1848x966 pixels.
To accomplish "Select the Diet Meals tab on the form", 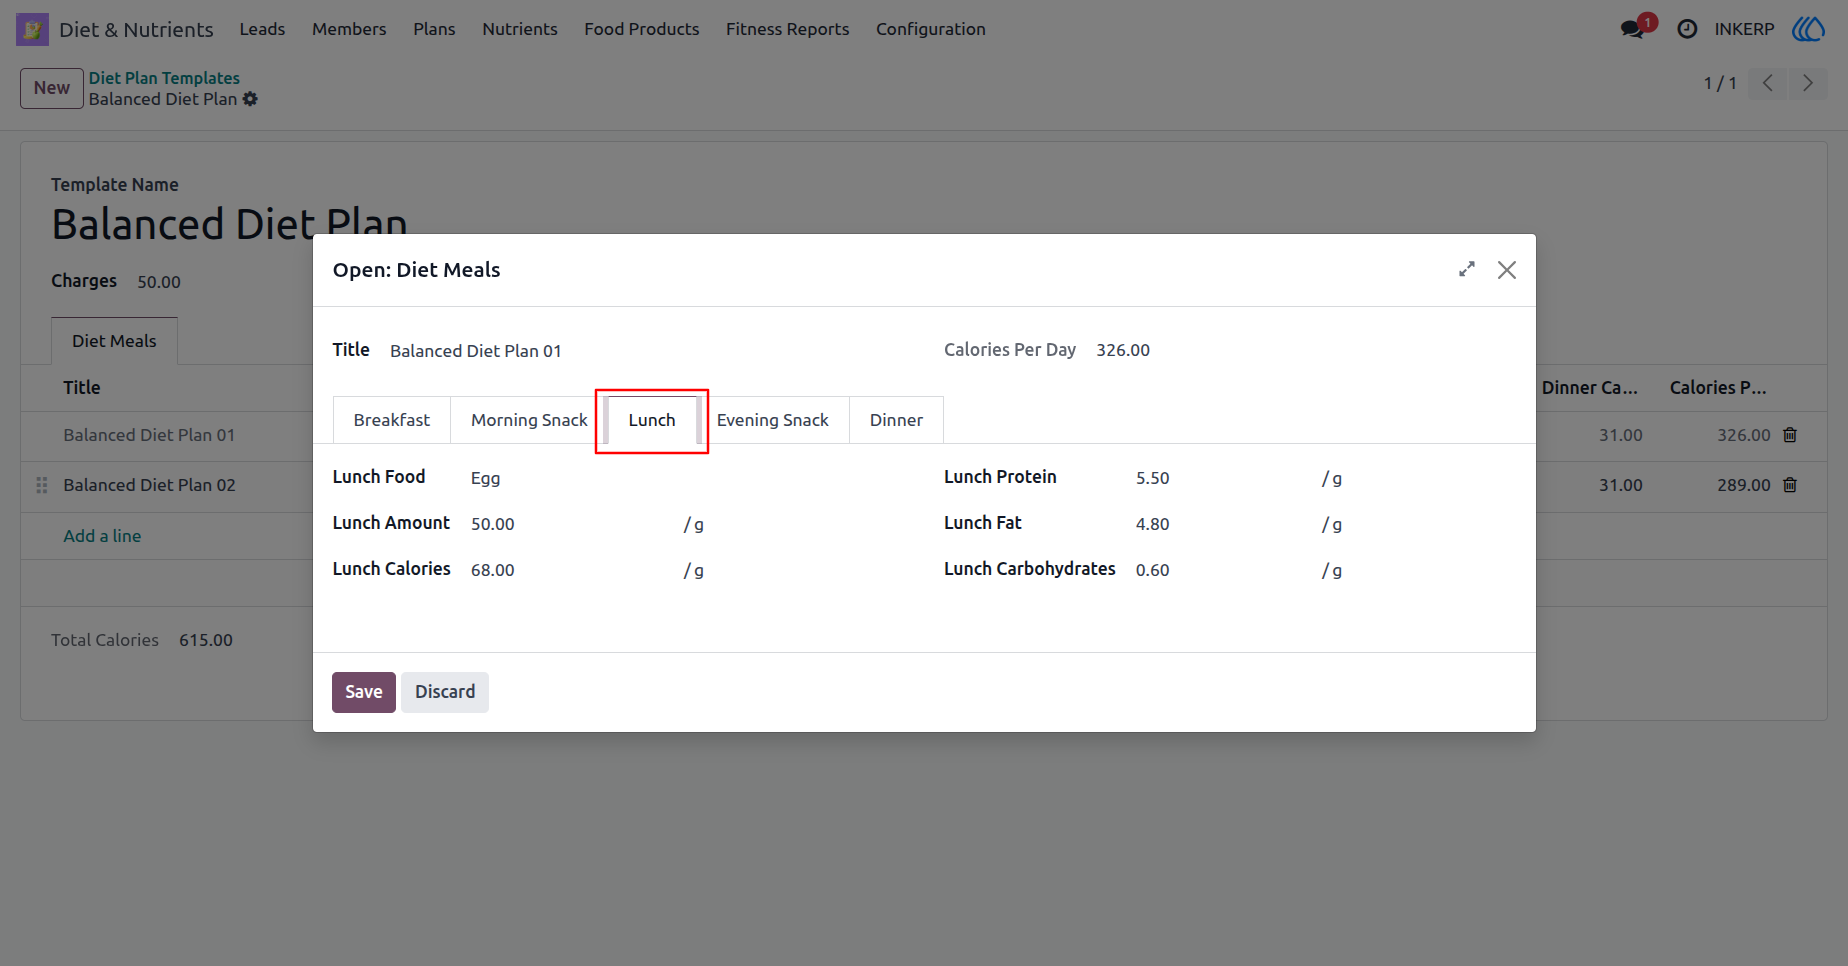I will tap(114, 341).
